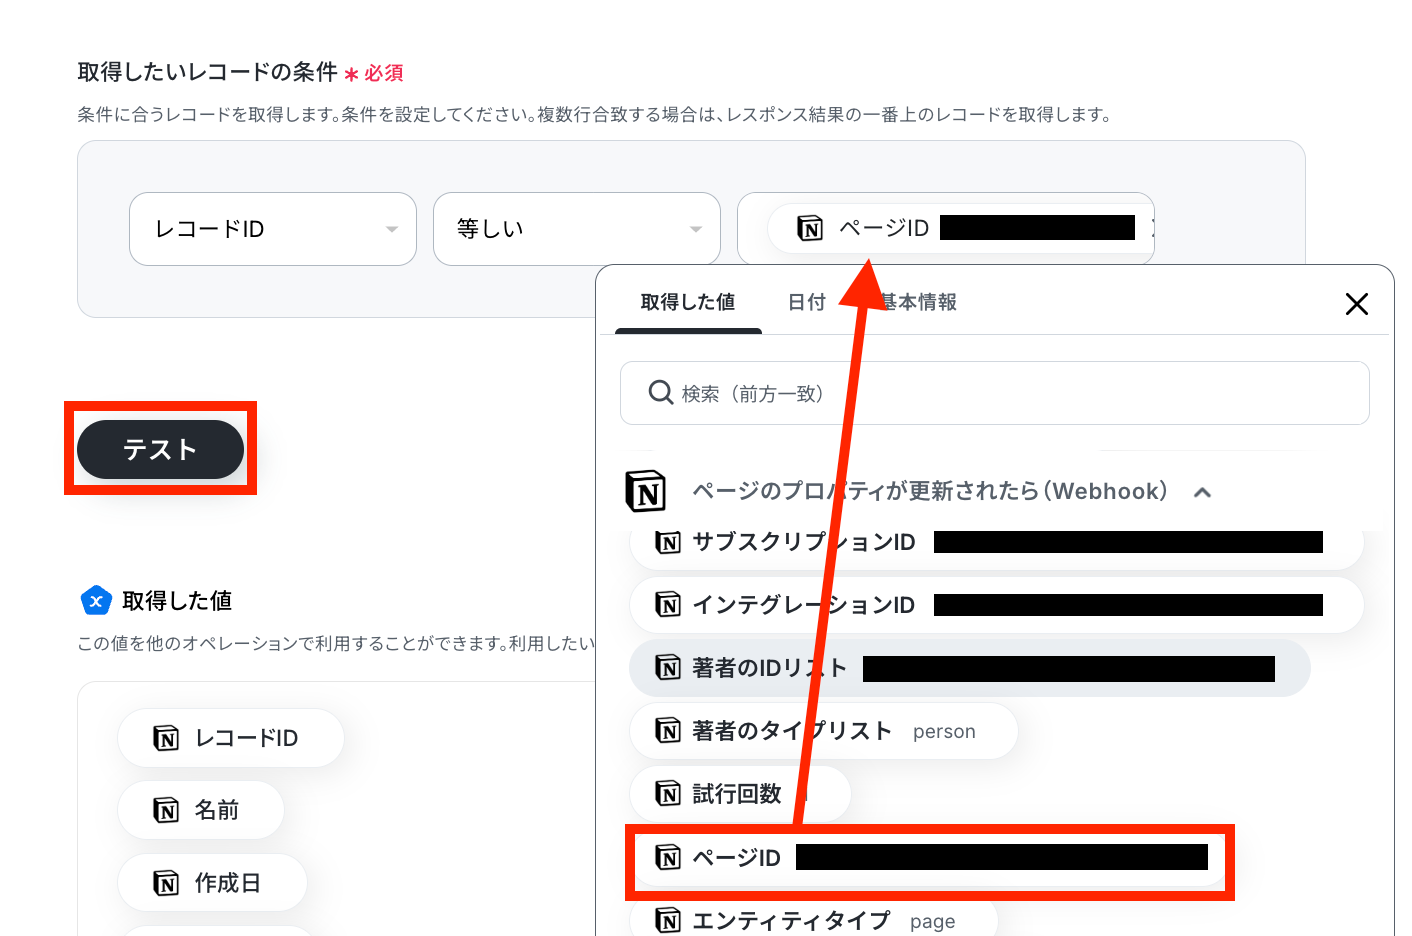Click the 'page' value text
The image size is (1412, 936).
click(x=933, y=921)
